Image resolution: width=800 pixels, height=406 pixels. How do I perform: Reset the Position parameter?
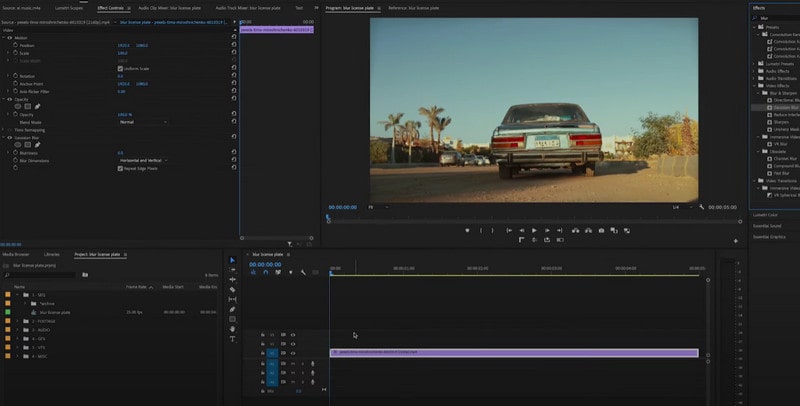point(234,44)
